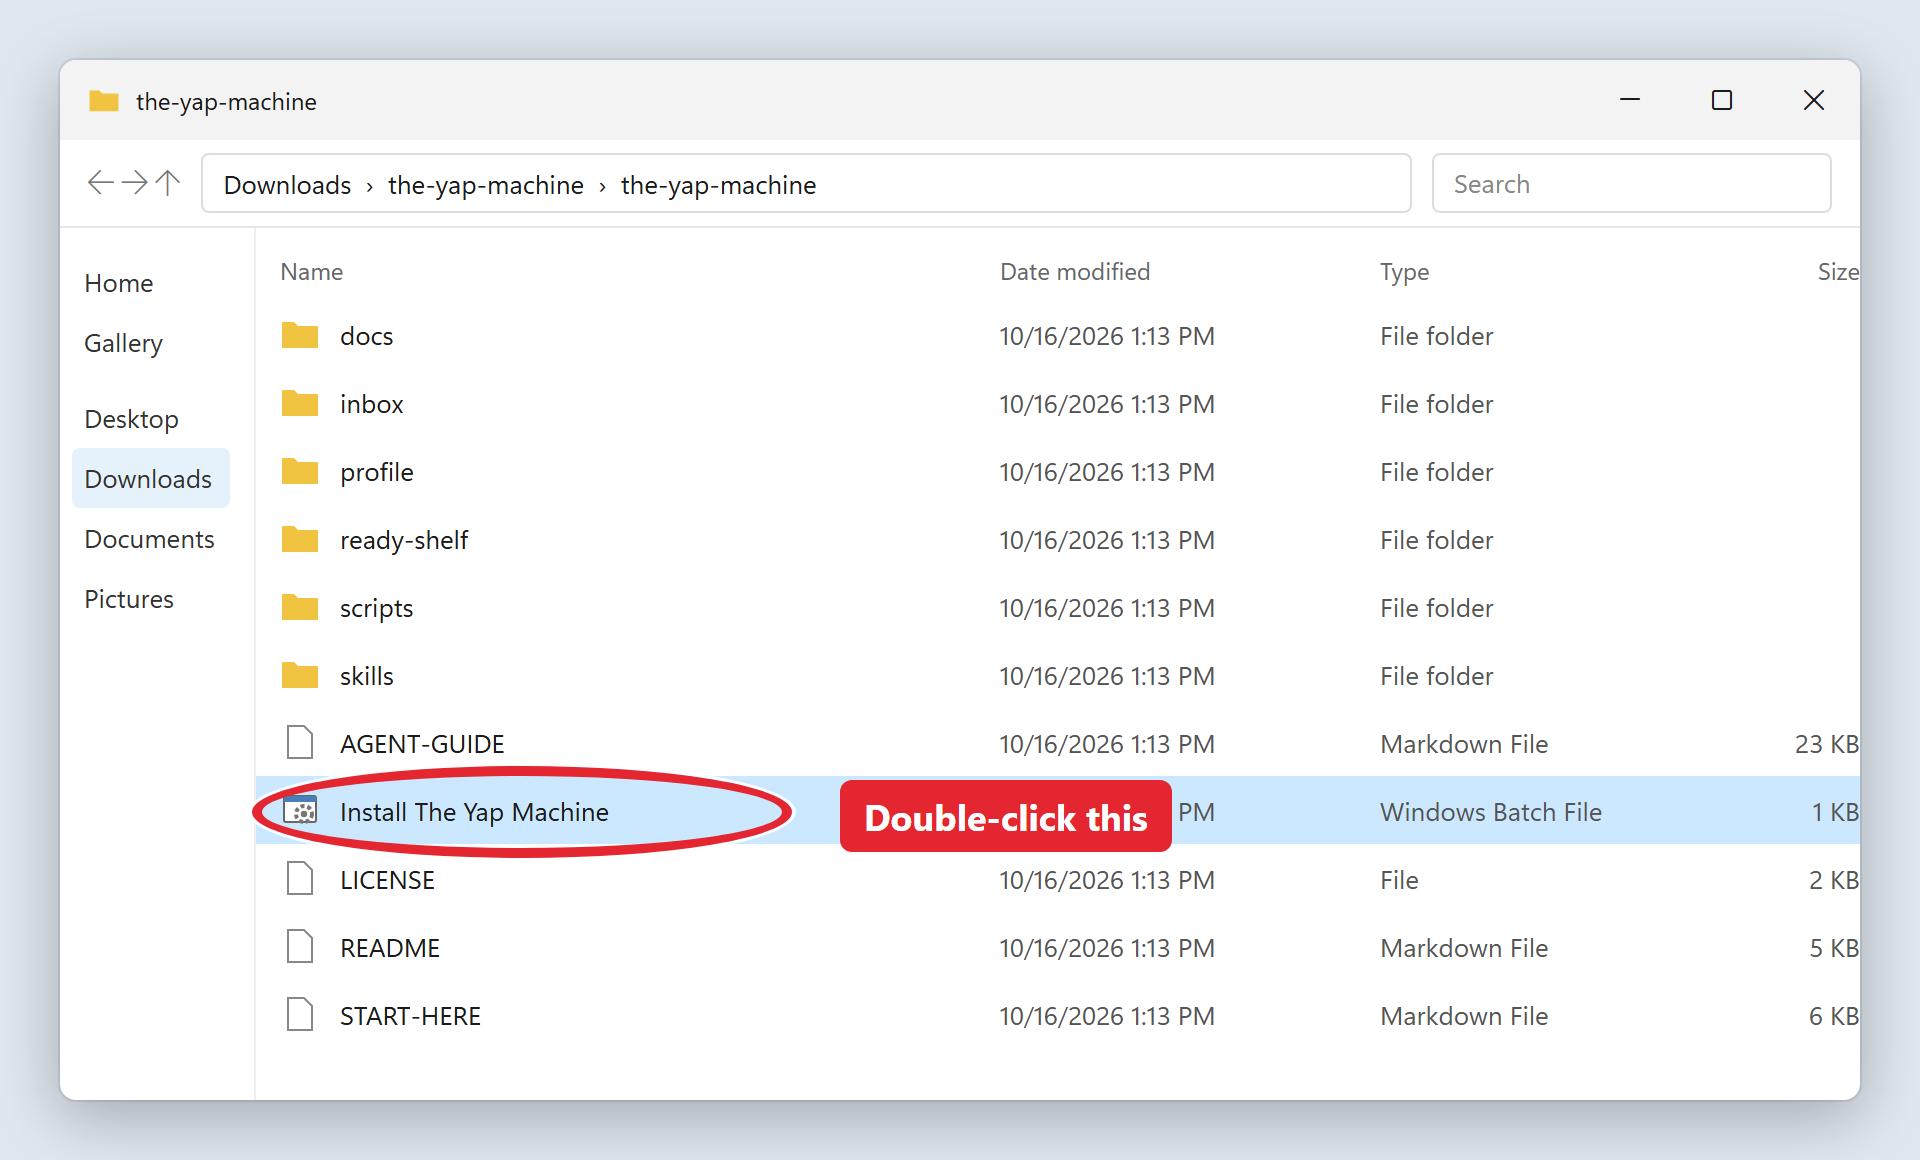Expand chevron between the two the-yap-machine breadcrumbs
1920x1160 pixels.
602,186
